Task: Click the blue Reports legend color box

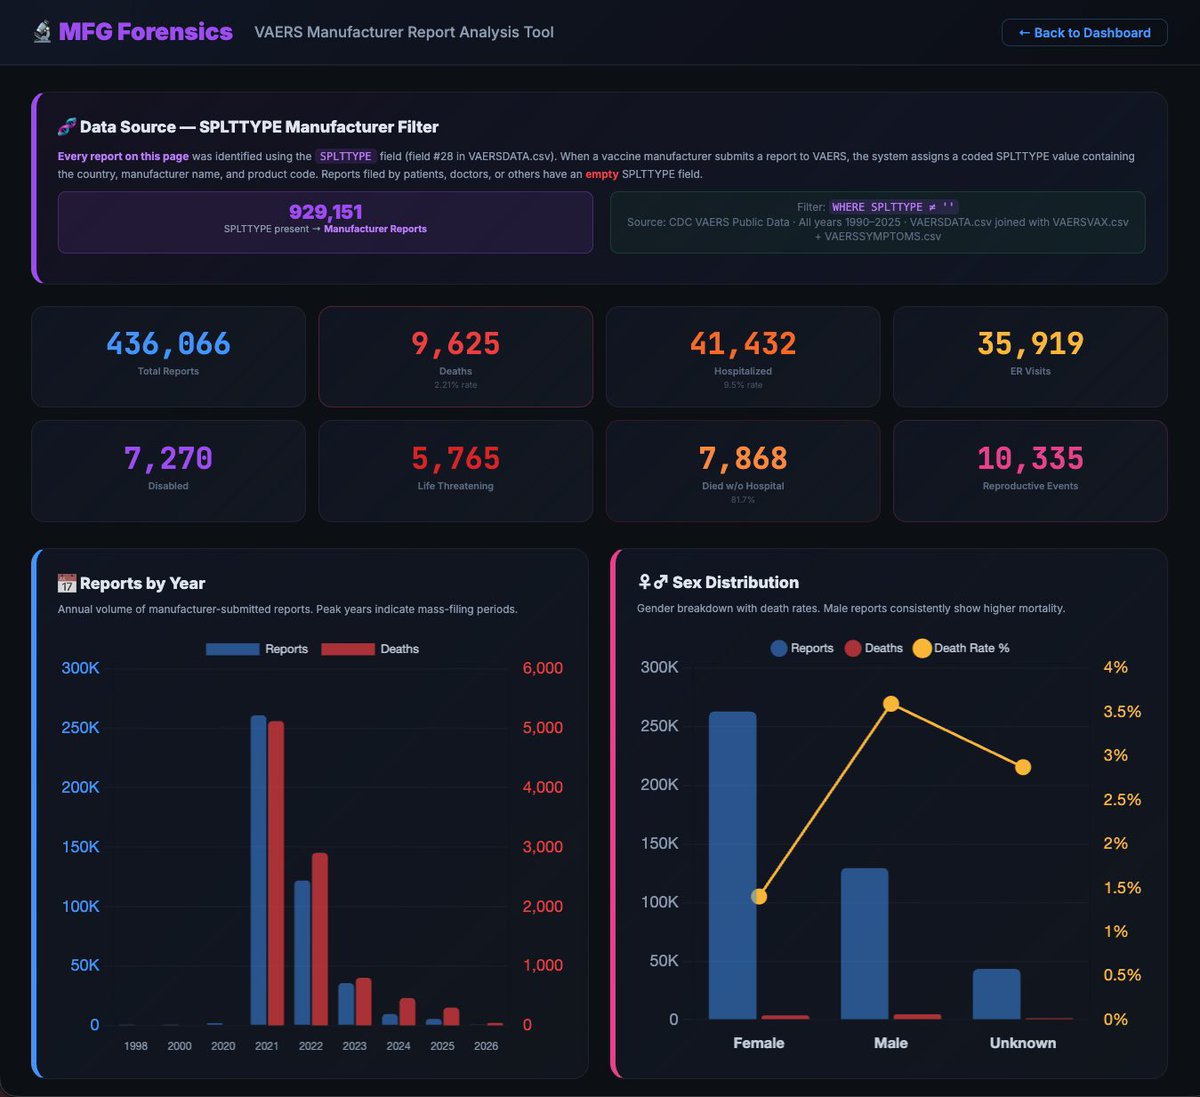Action: [233, 649]
